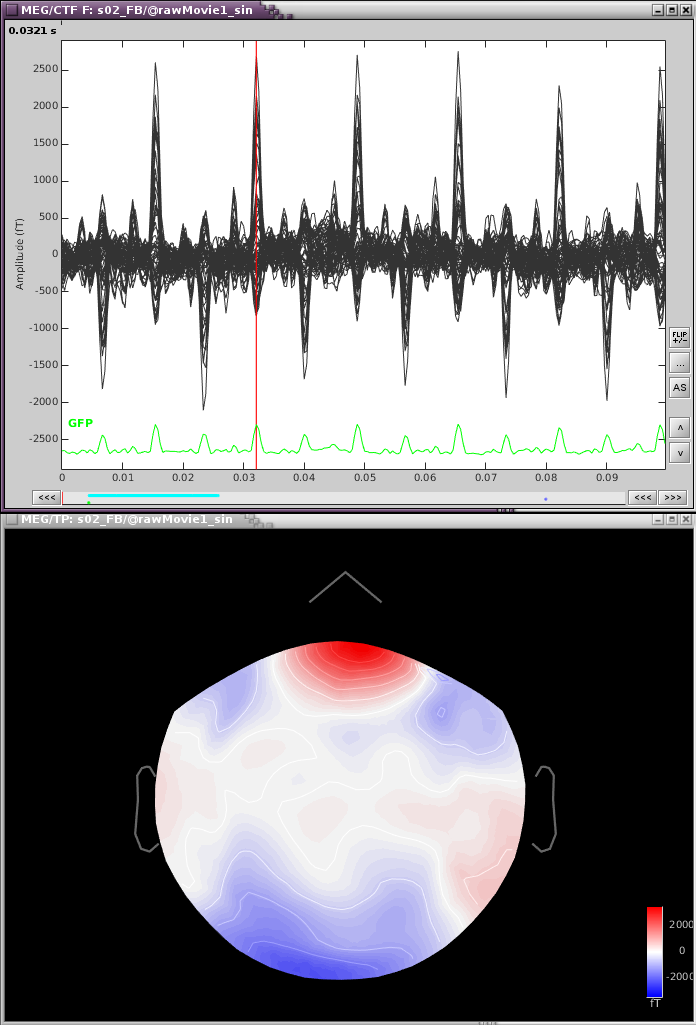Screen dimensions: 696x1025
Task: Toggle the AS auto-scale button
Action: point(680,388)
